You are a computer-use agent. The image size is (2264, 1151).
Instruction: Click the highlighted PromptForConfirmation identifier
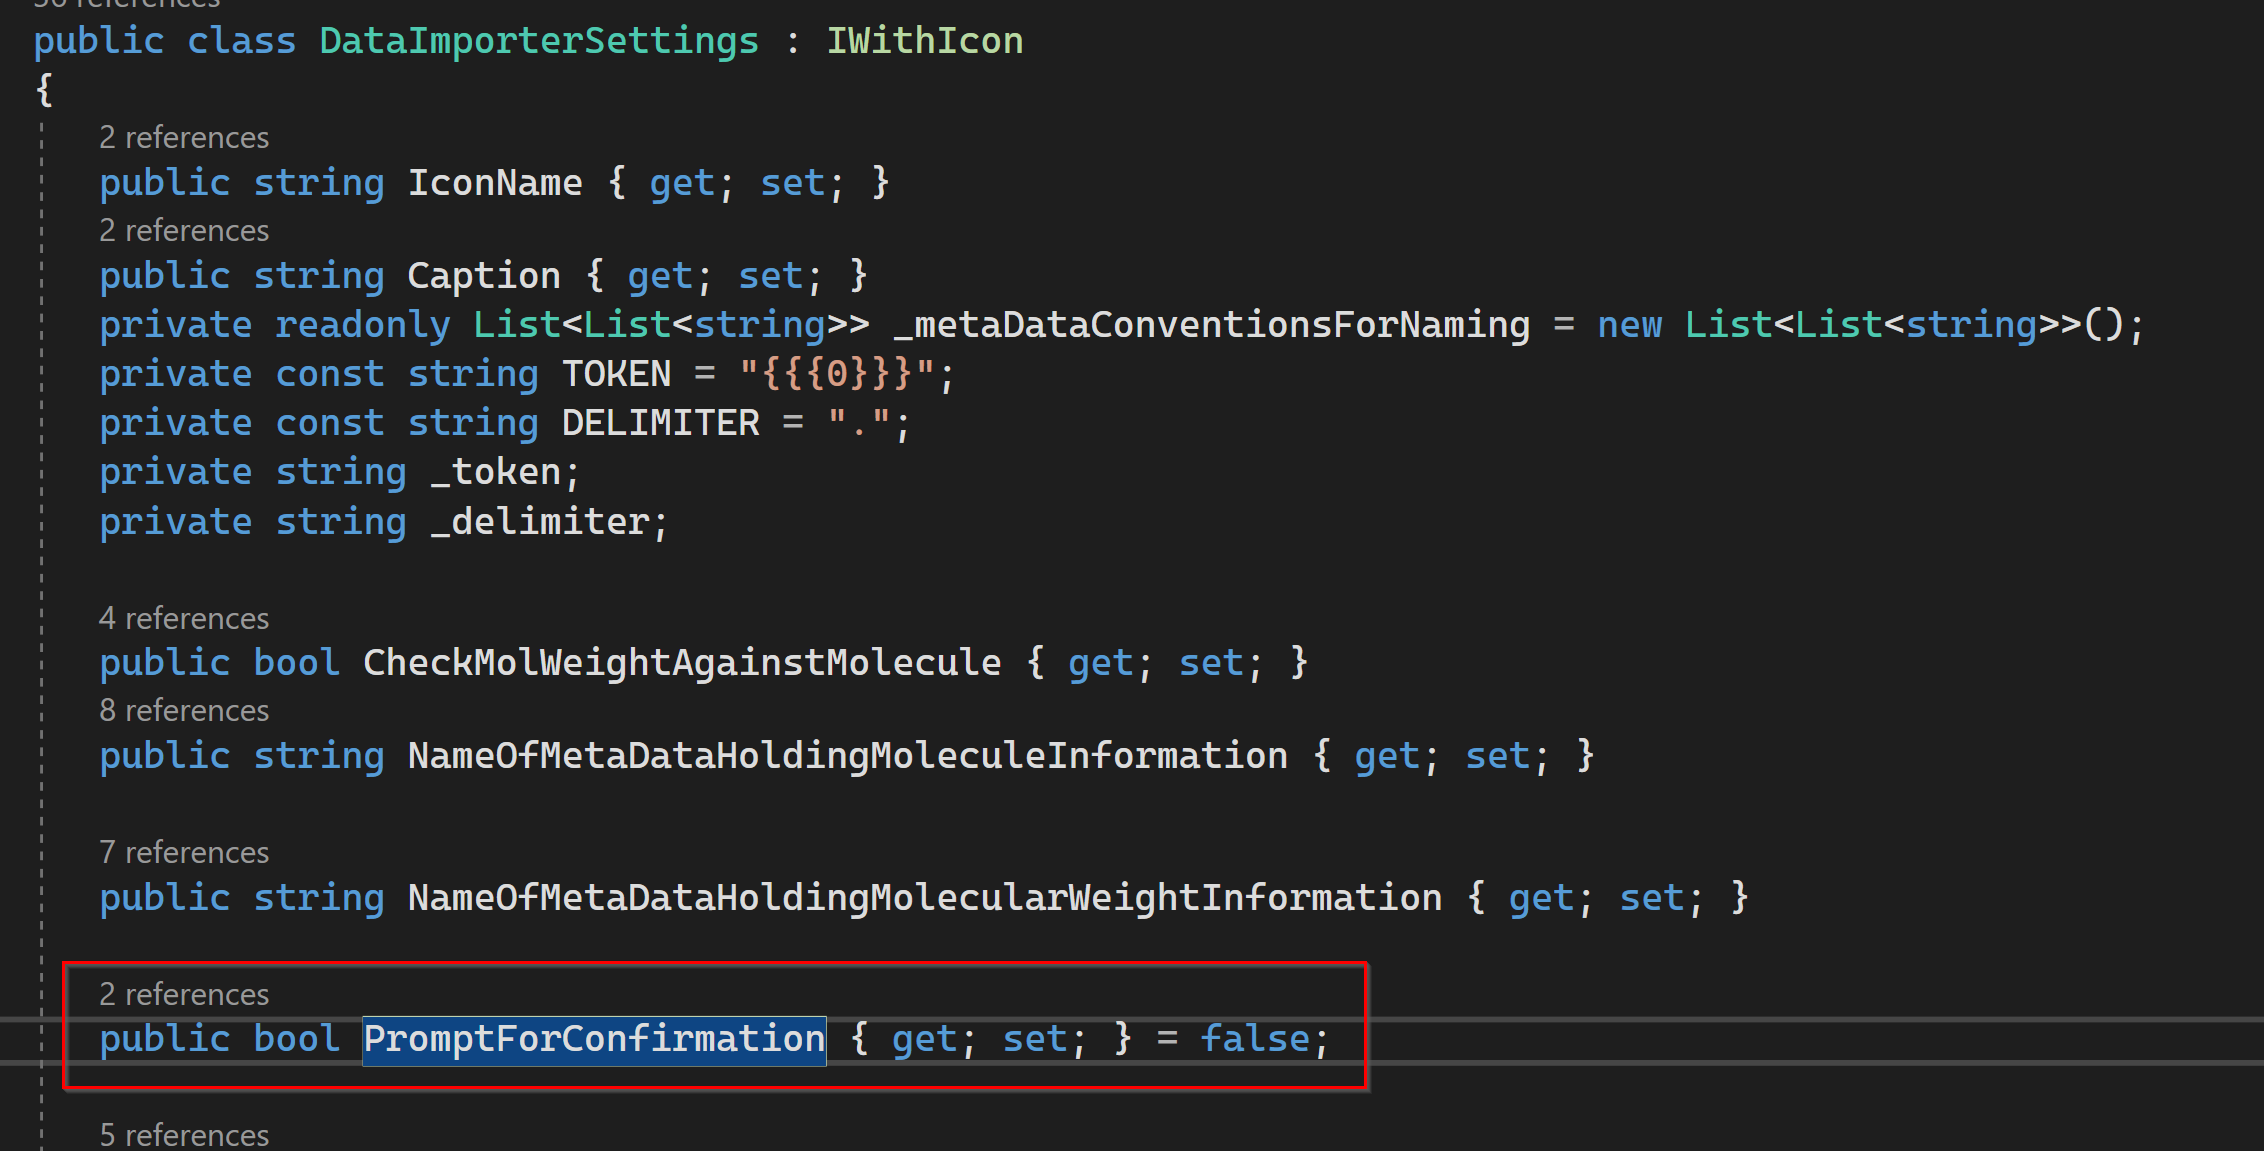[594, 1040]
